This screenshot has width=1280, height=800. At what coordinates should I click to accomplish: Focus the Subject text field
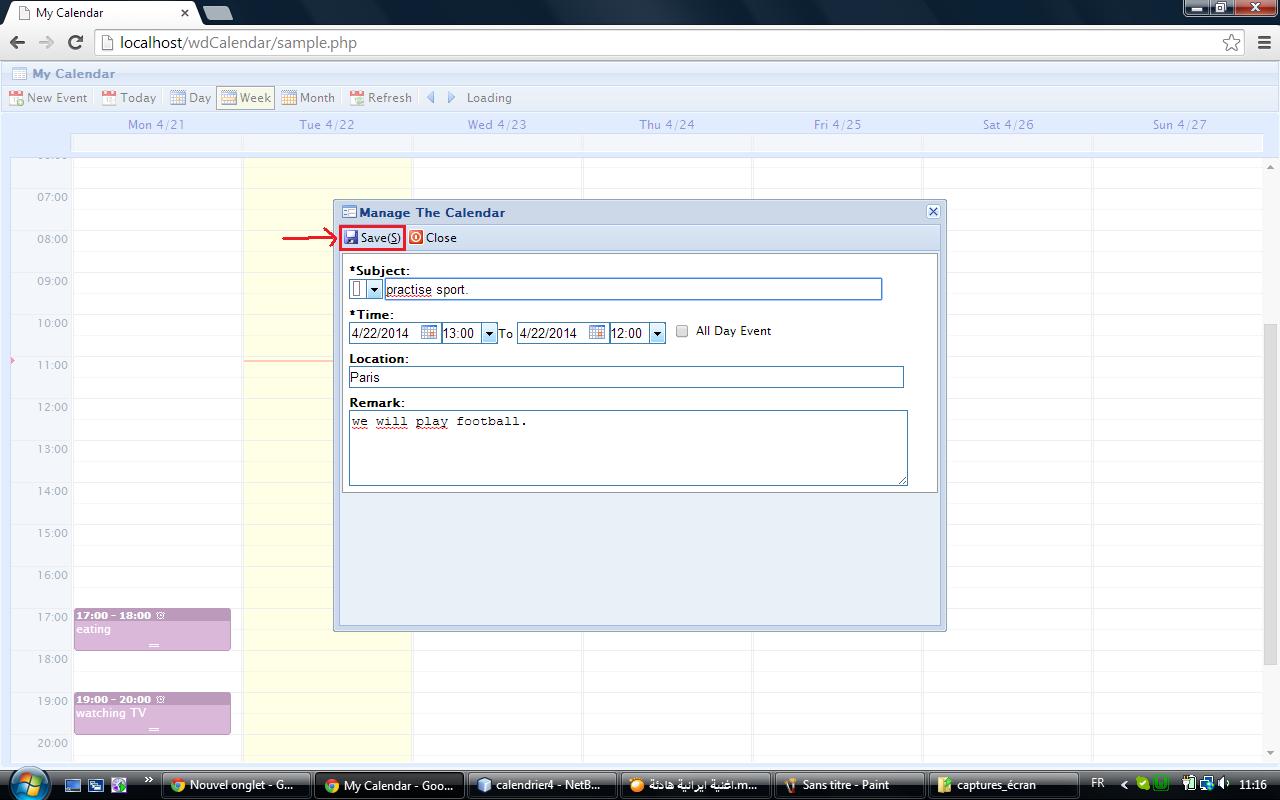pyautogui.click(x=633, y=289)
